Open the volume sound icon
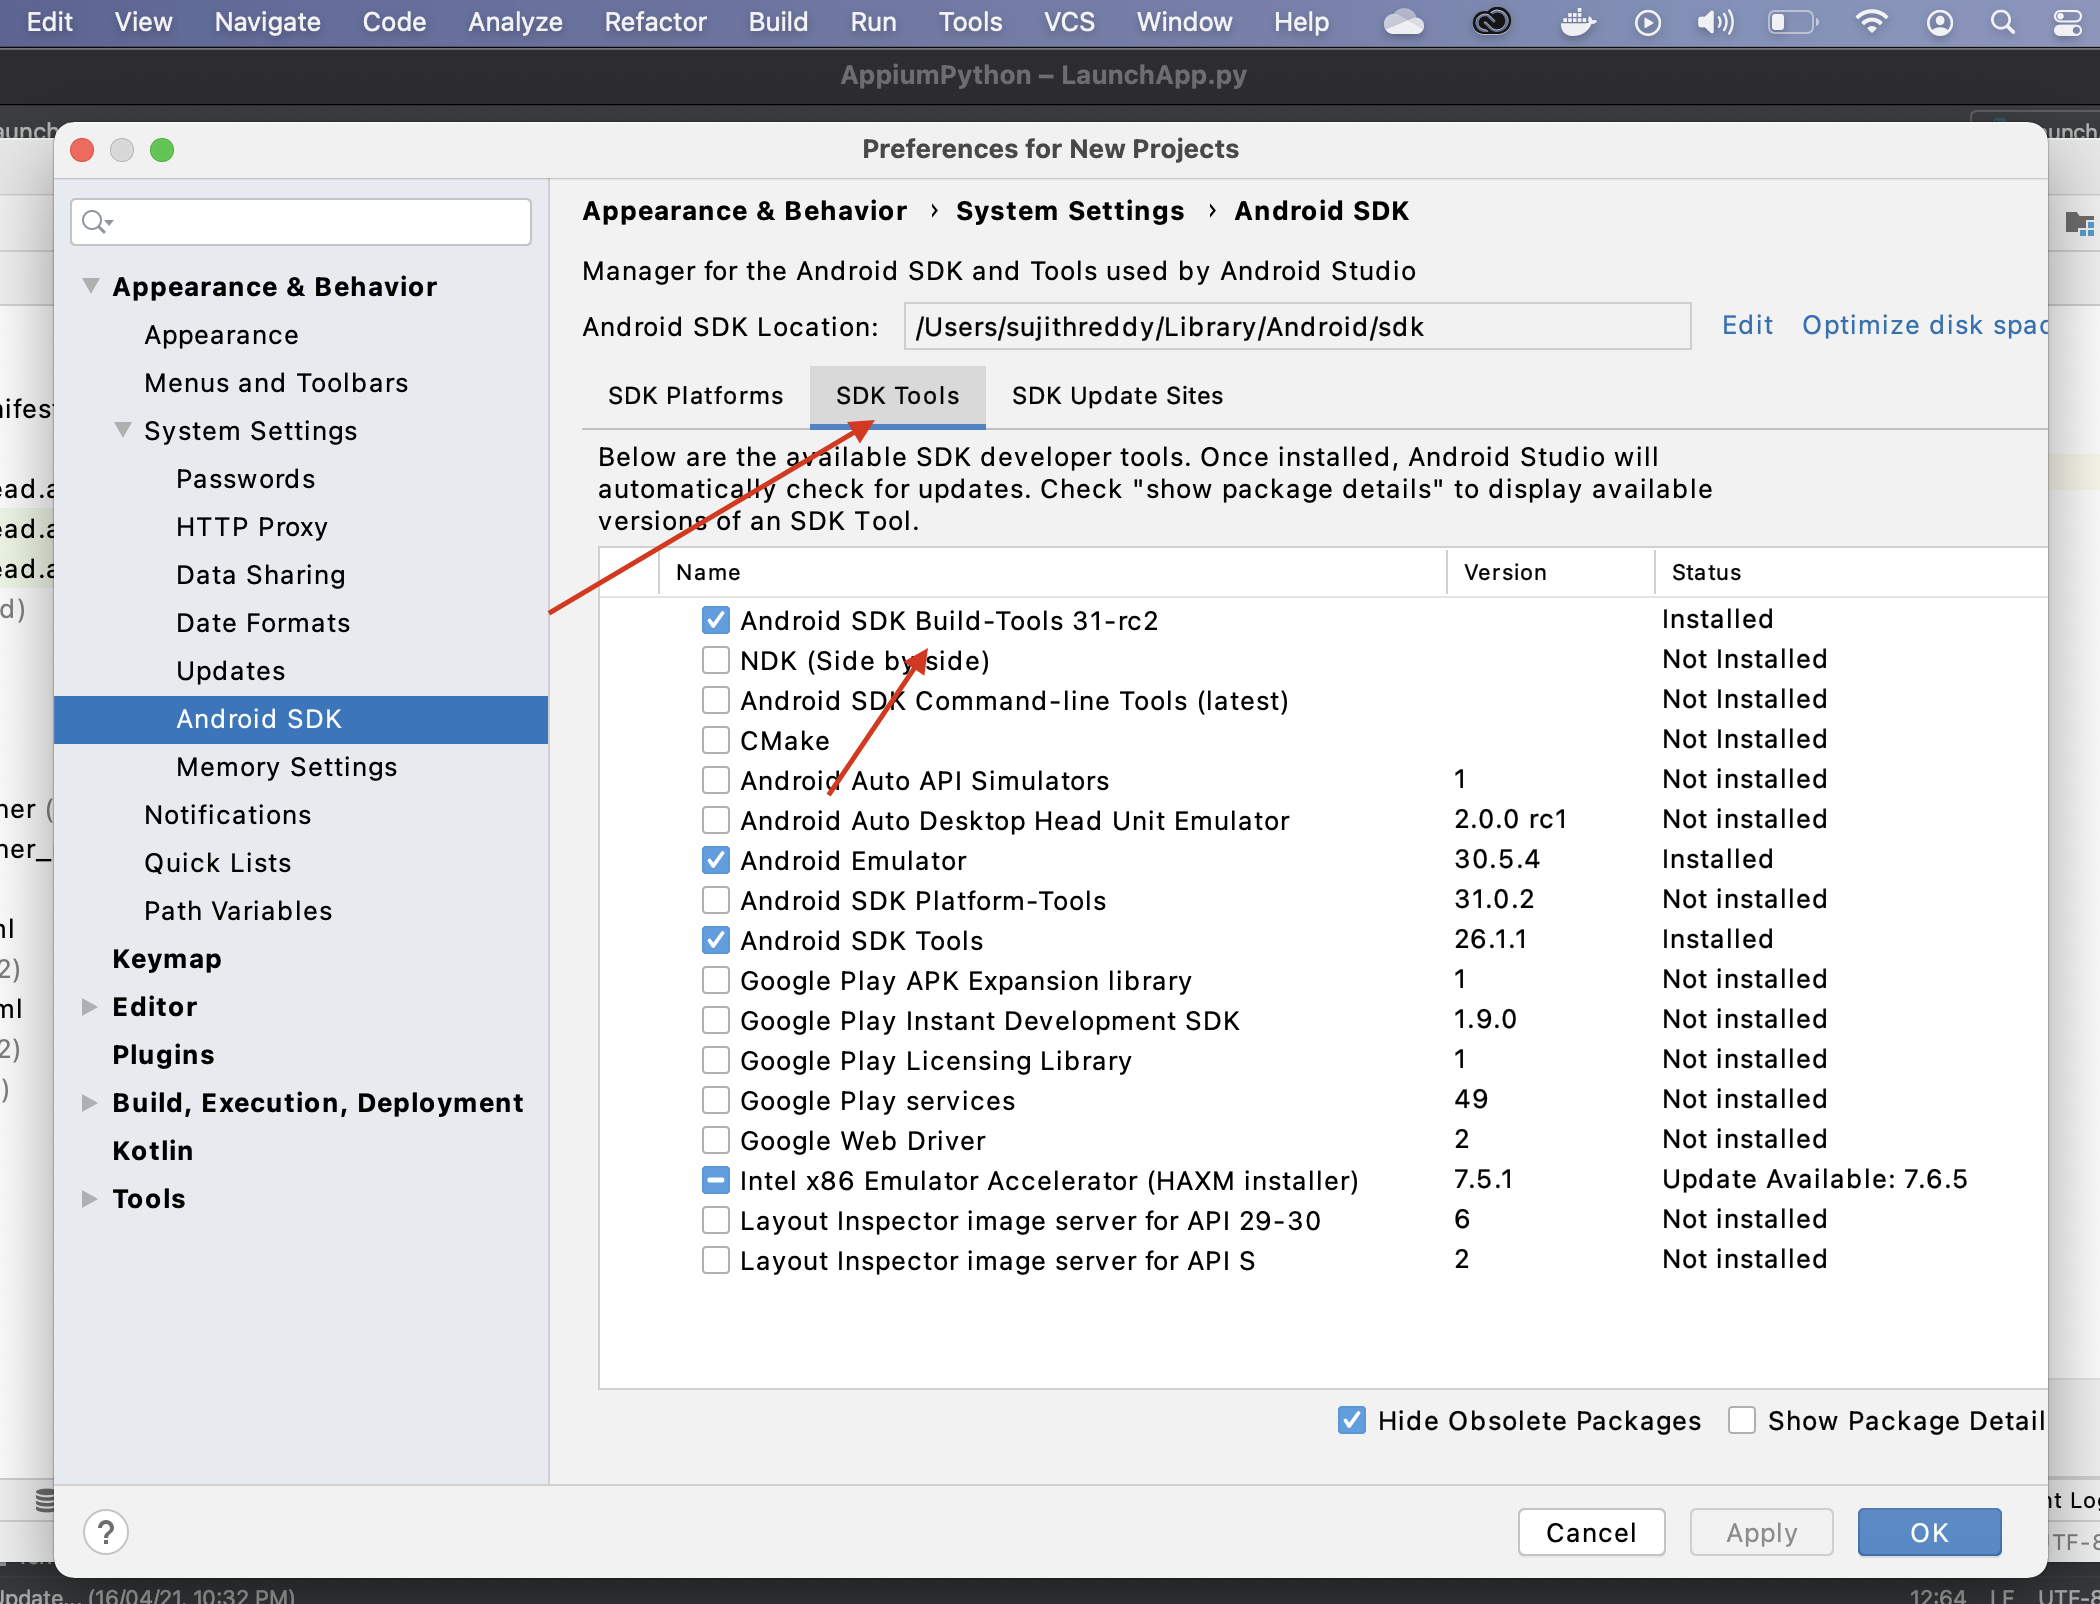 point(1715,22)
